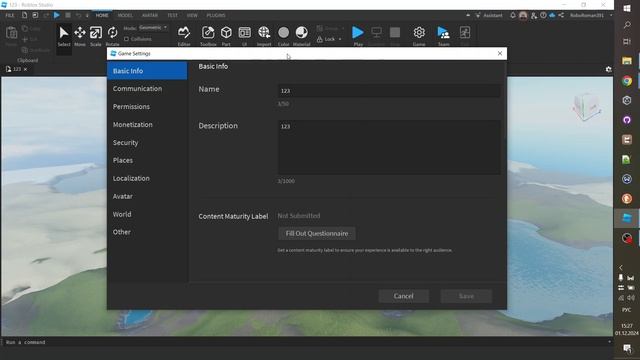
Task: Open notifications bell
Action: point(513,15)
